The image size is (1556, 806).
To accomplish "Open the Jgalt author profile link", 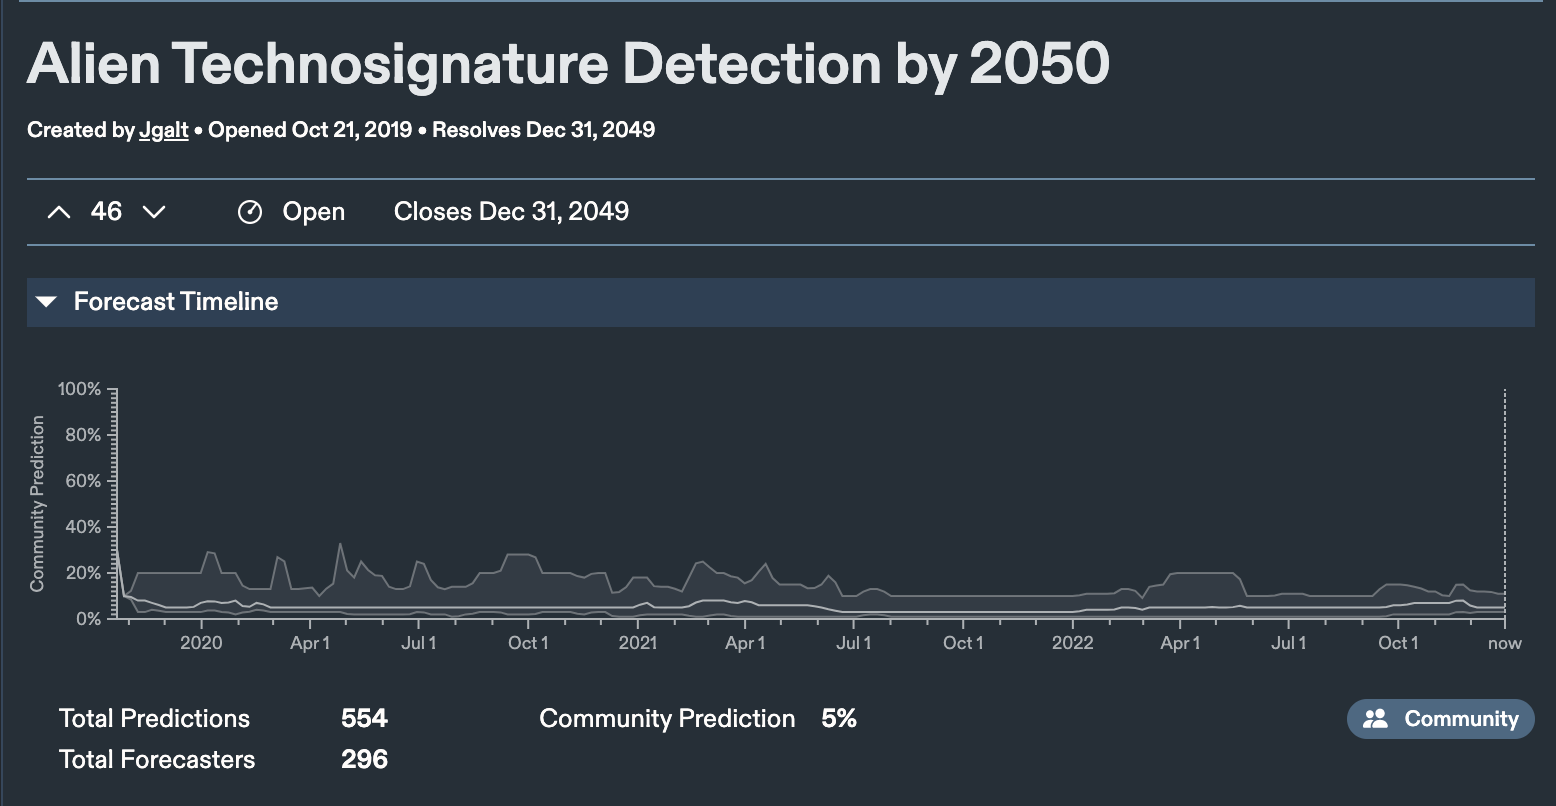I will [x=164, y=130].
